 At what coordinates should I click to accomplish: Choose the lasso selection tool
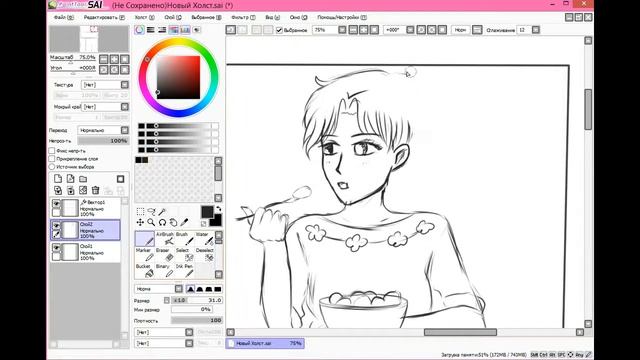[x=151, y=211]
